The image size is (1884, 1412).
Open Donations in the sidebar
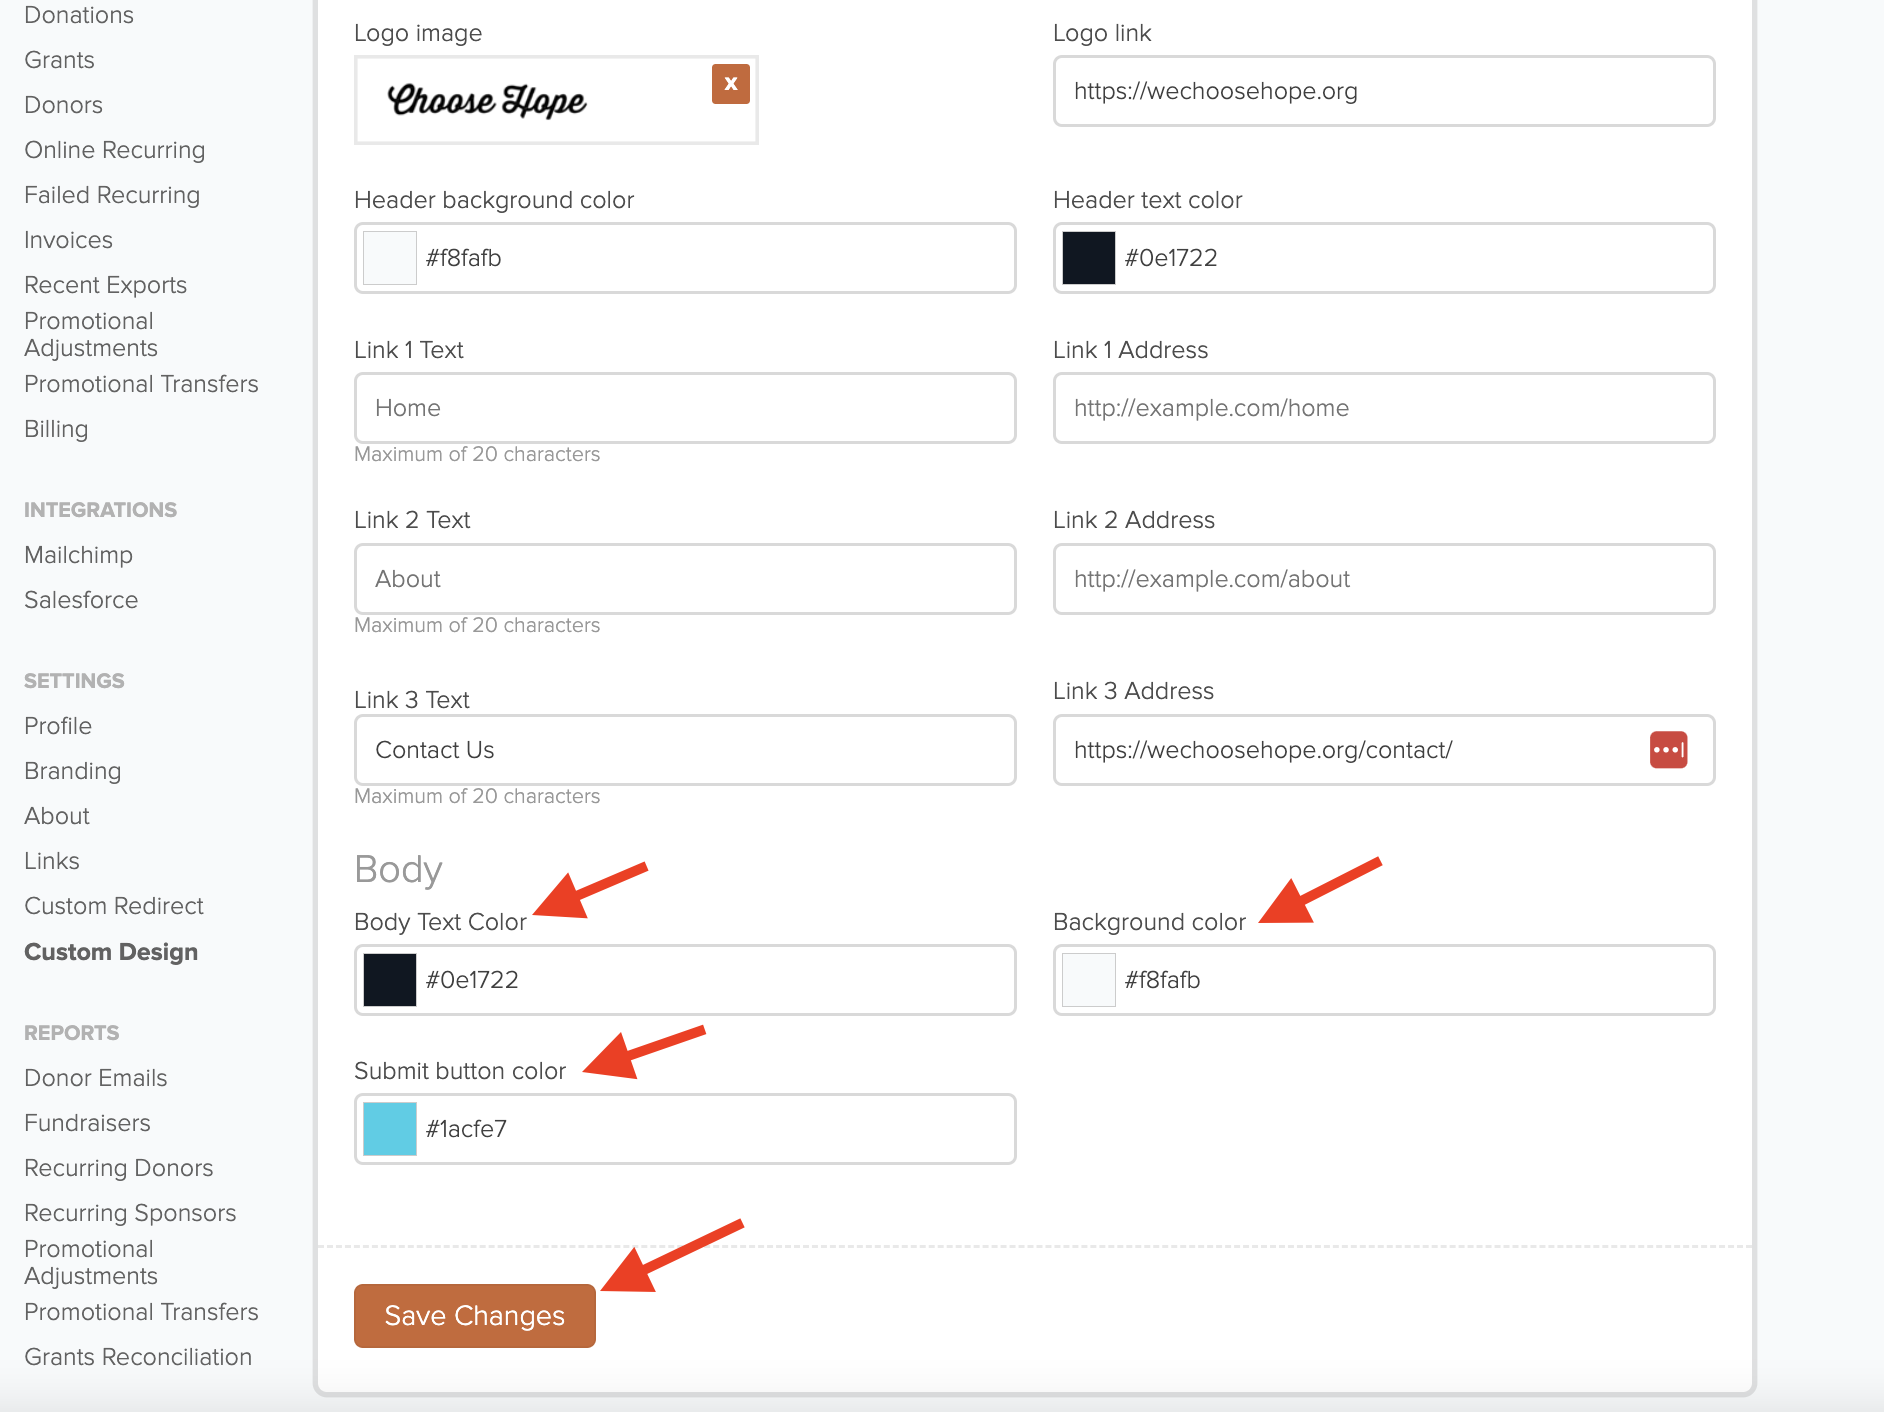79,15
